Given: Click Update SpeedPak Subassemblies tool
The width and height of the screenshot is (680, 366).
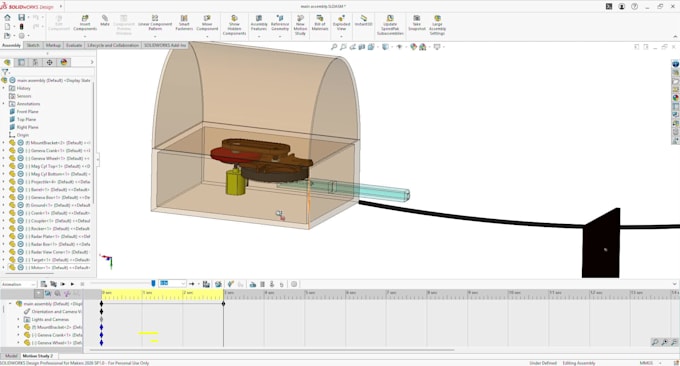Looking at the screenshot, I should click(390, 25).
